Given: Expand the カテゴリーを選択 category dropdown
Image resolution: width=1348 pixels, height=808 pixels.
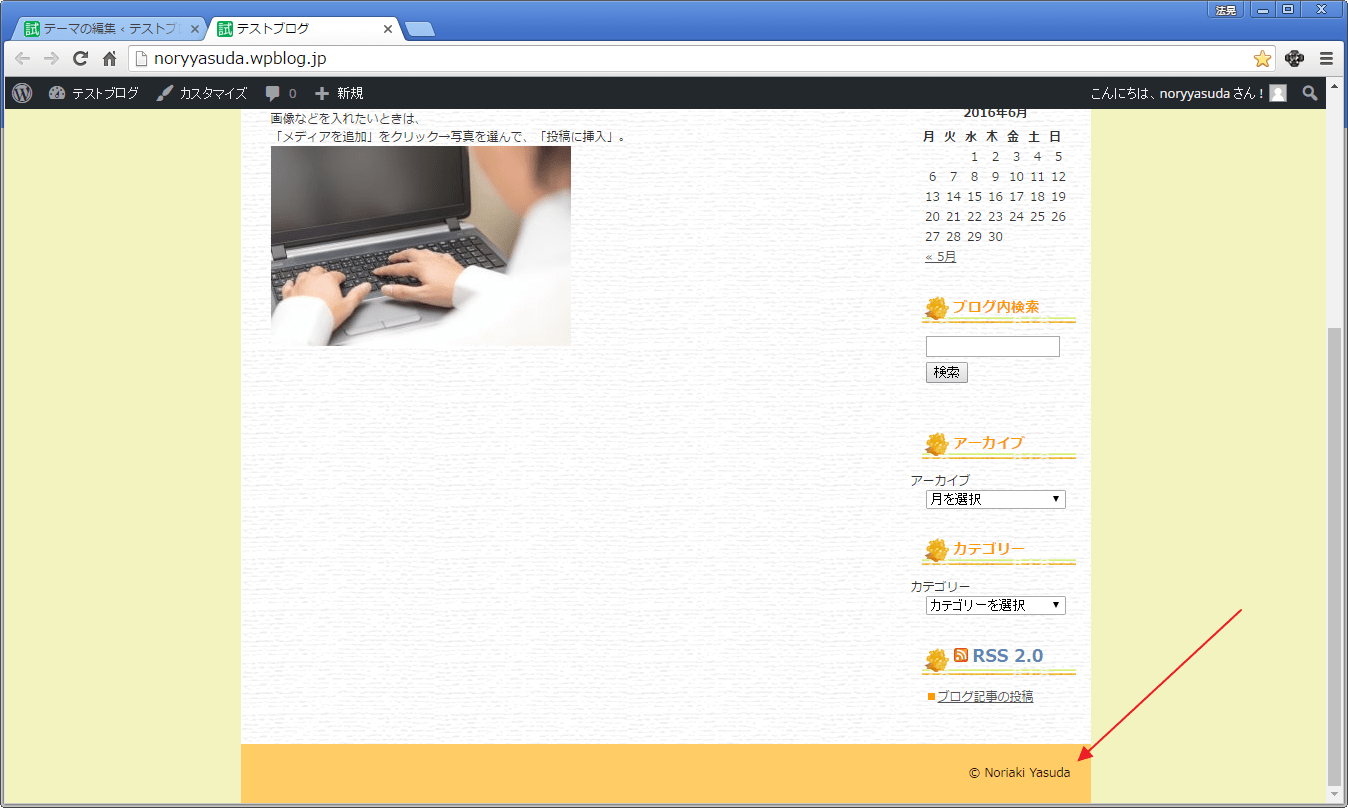Looking at the screenshot, I should point(995,605).
